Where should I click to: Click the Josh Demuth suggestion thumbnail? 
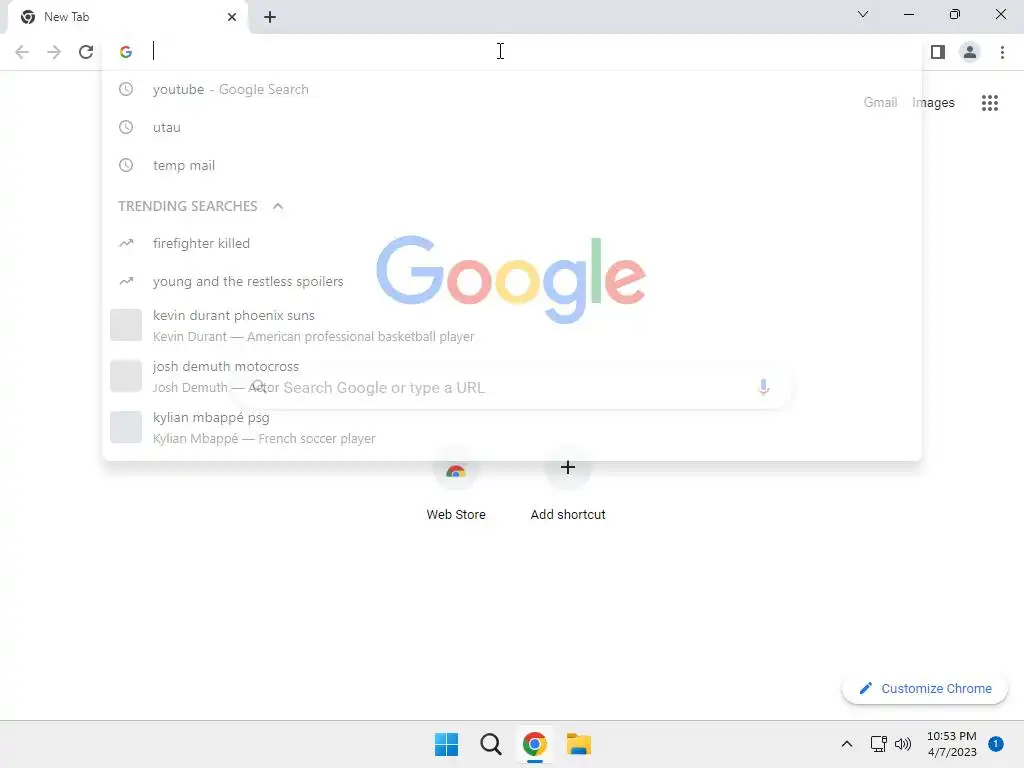click(x=126, y=376)
